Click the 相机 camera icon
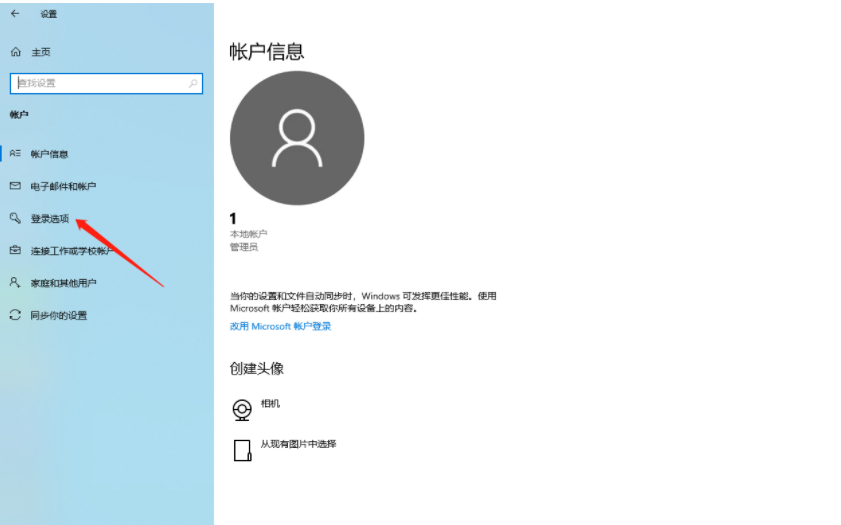841x525 pixels. [x=242, y=410]
